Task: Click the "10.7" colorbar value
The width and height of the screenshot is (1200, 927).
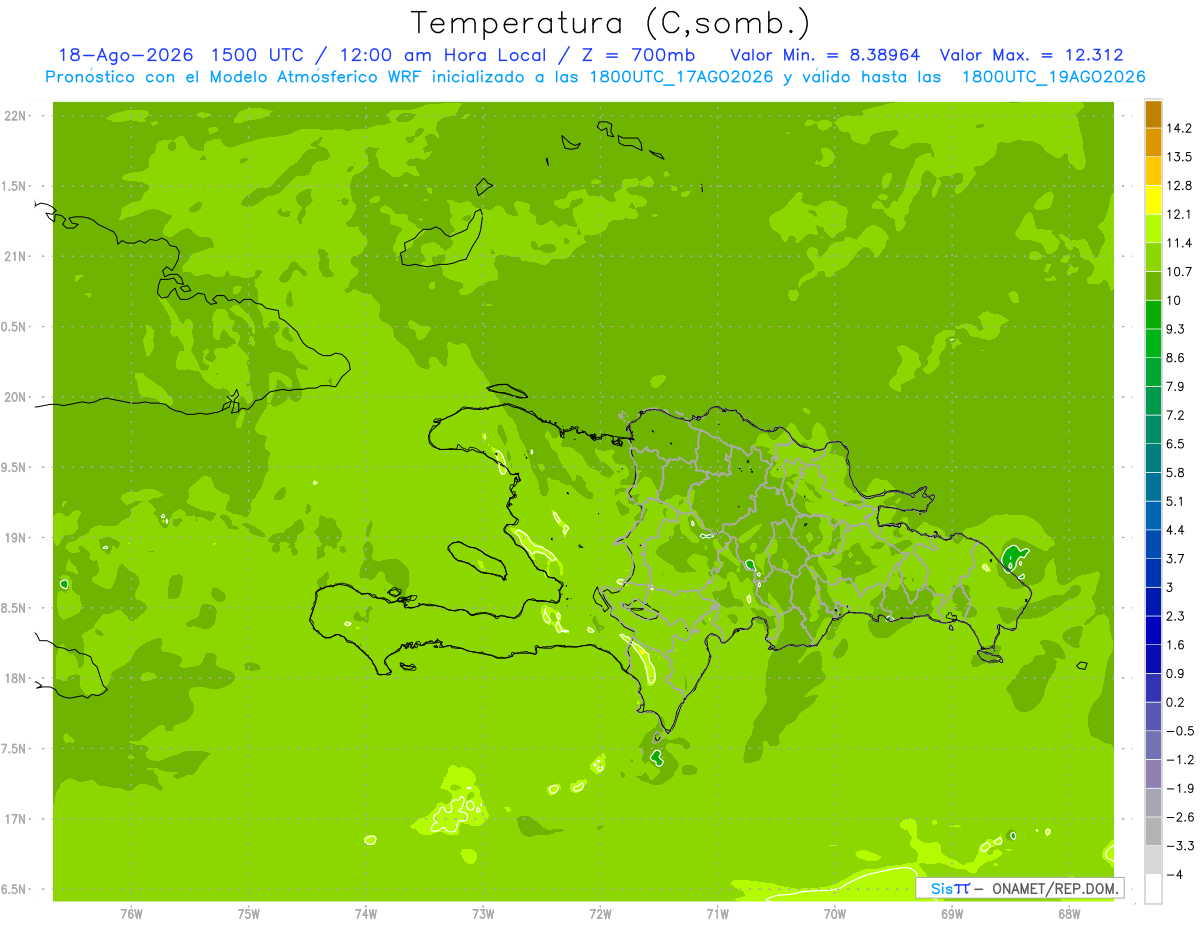Action: point(1180,271)
